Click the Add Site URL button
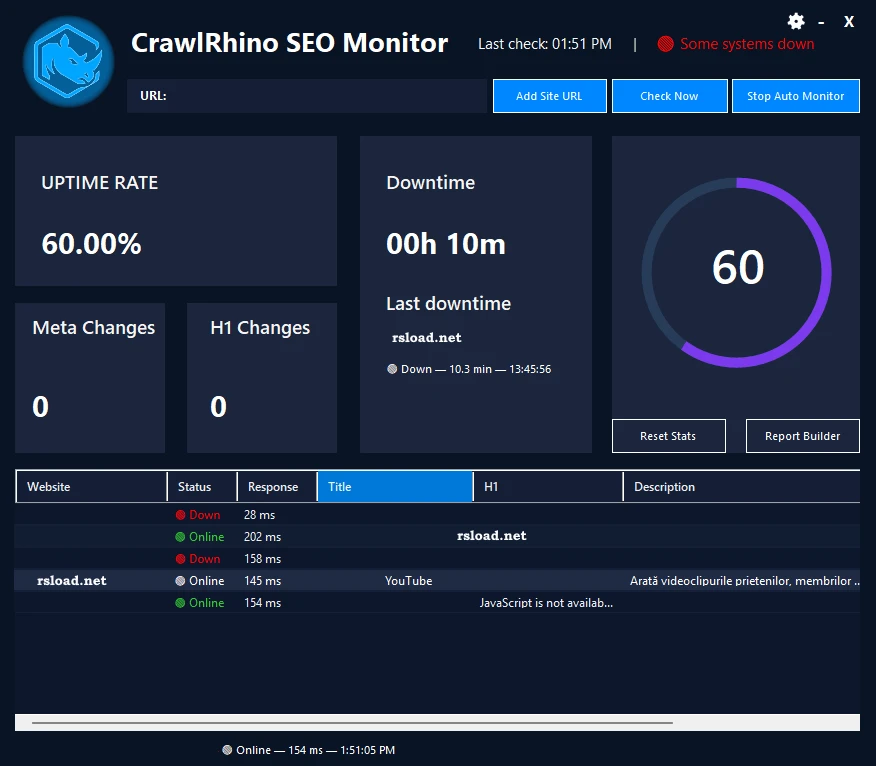The width and height of the screenshot is (876, 766). point(550,96)
